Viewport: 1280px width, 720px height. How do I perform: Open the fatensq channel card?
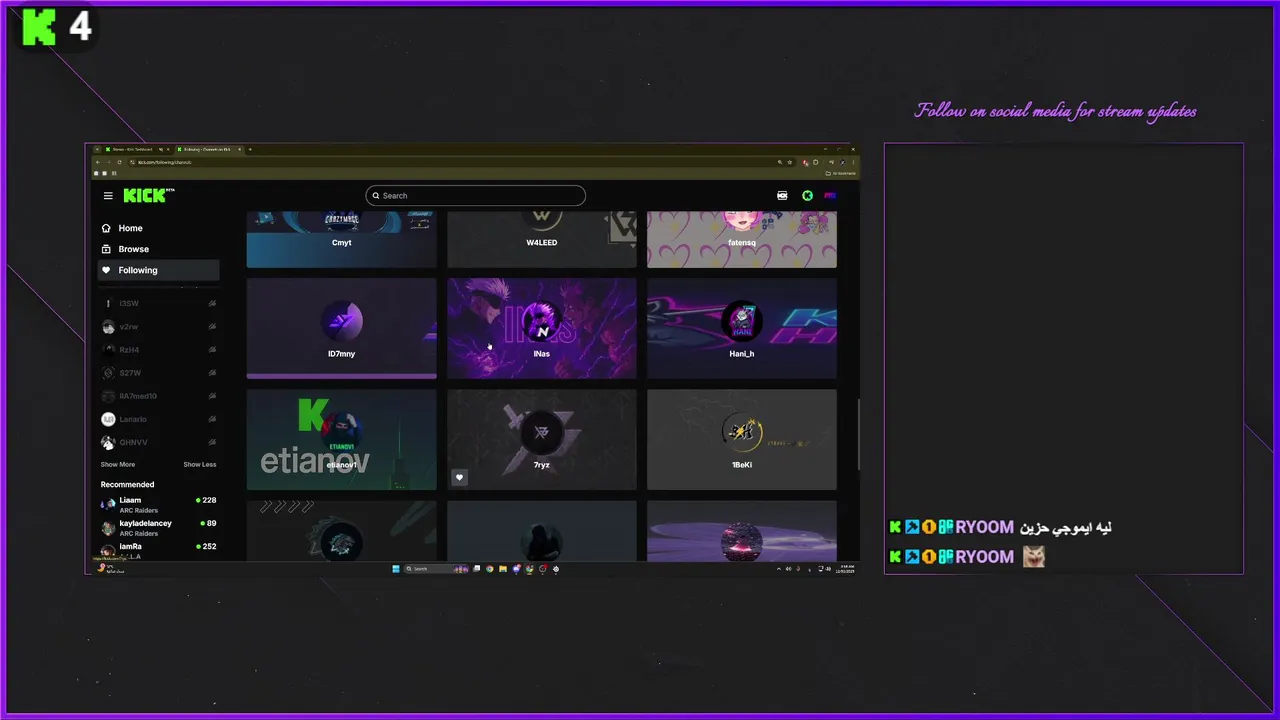(x=741, y=240)
